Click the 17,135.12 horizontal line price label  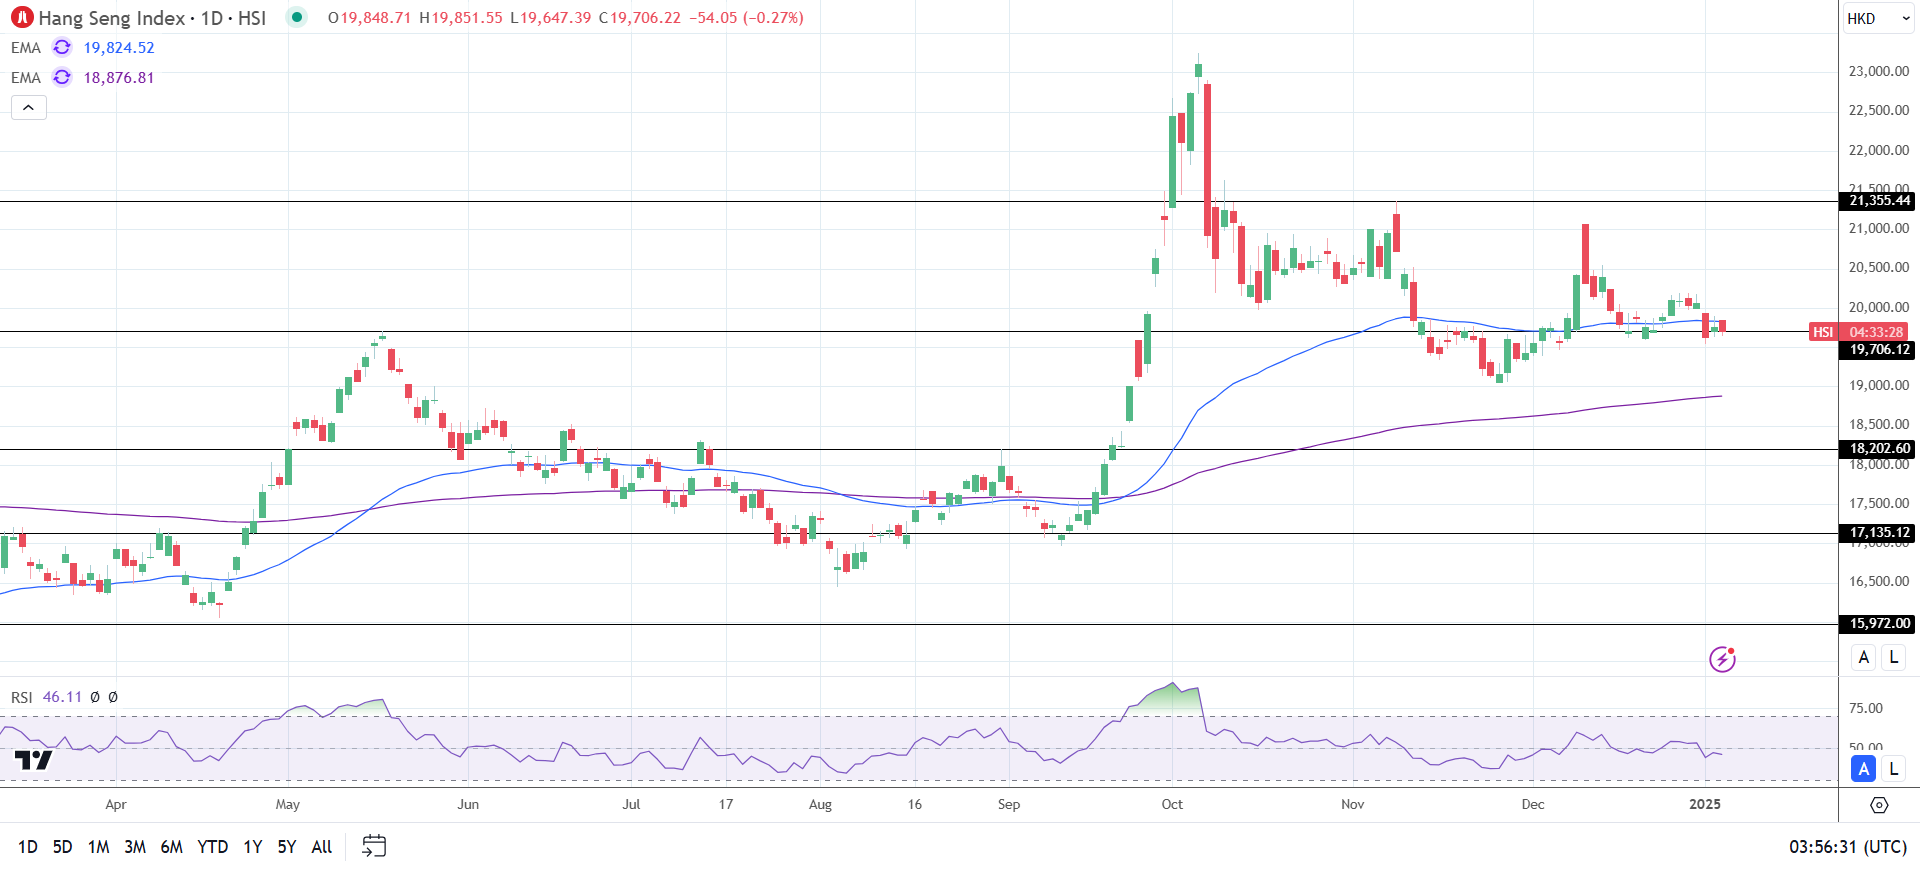click(1879, 533)
